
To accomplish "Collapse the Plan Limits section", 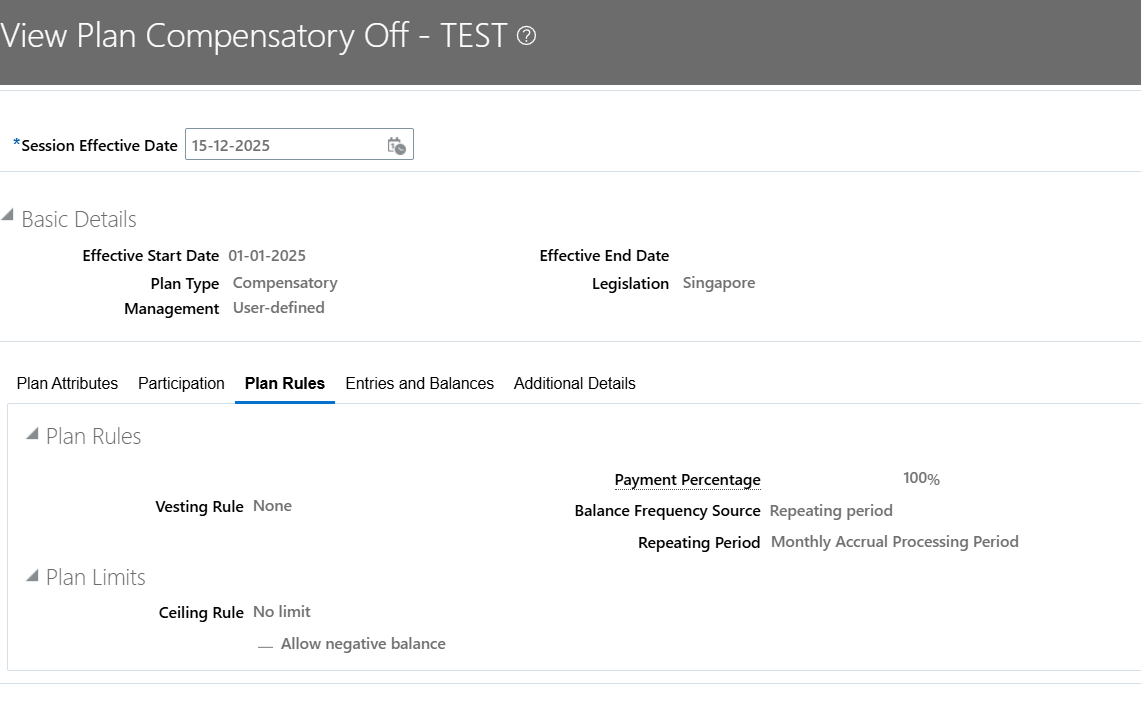I will [32, 575].
